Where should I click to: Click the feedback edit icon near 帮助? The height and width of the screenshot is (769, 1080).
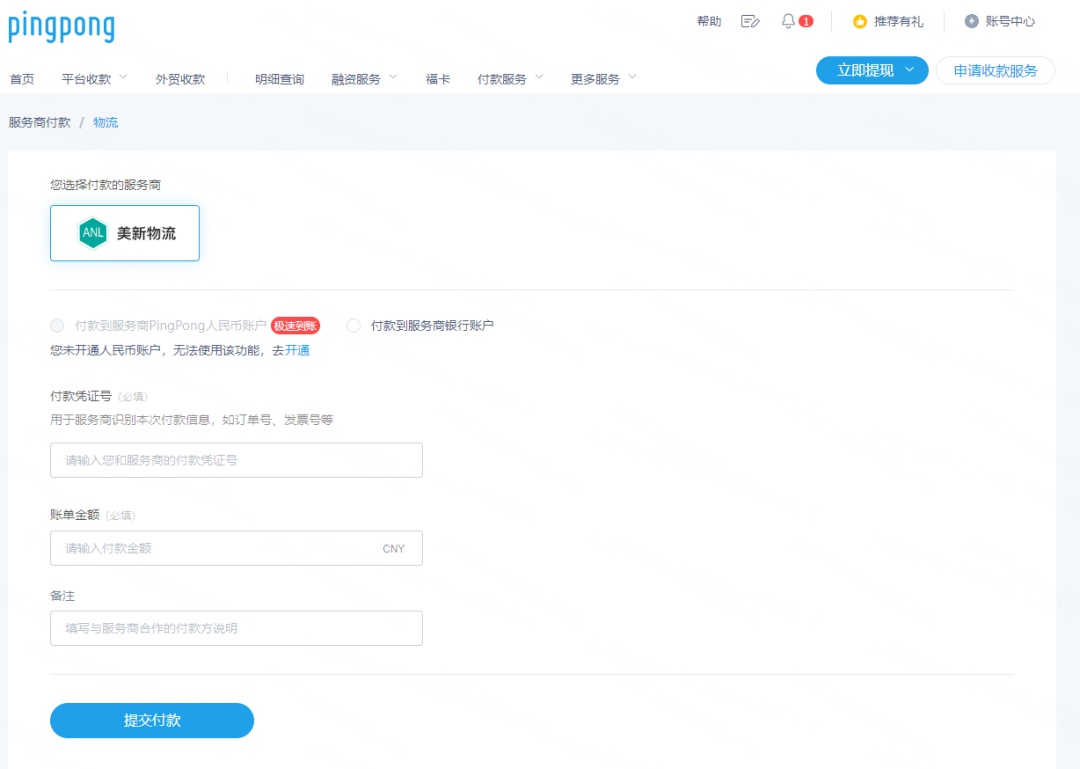pos(750,21)
